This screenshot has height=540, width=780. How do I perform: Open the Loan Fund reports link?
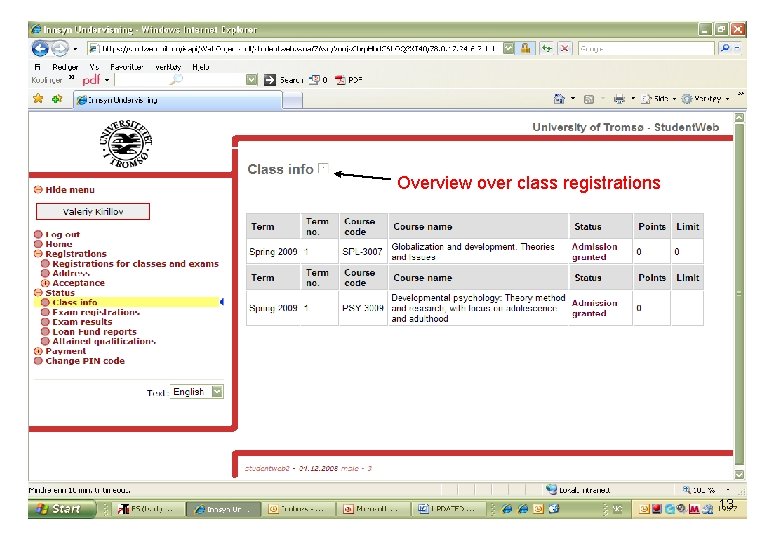point(94,332)
